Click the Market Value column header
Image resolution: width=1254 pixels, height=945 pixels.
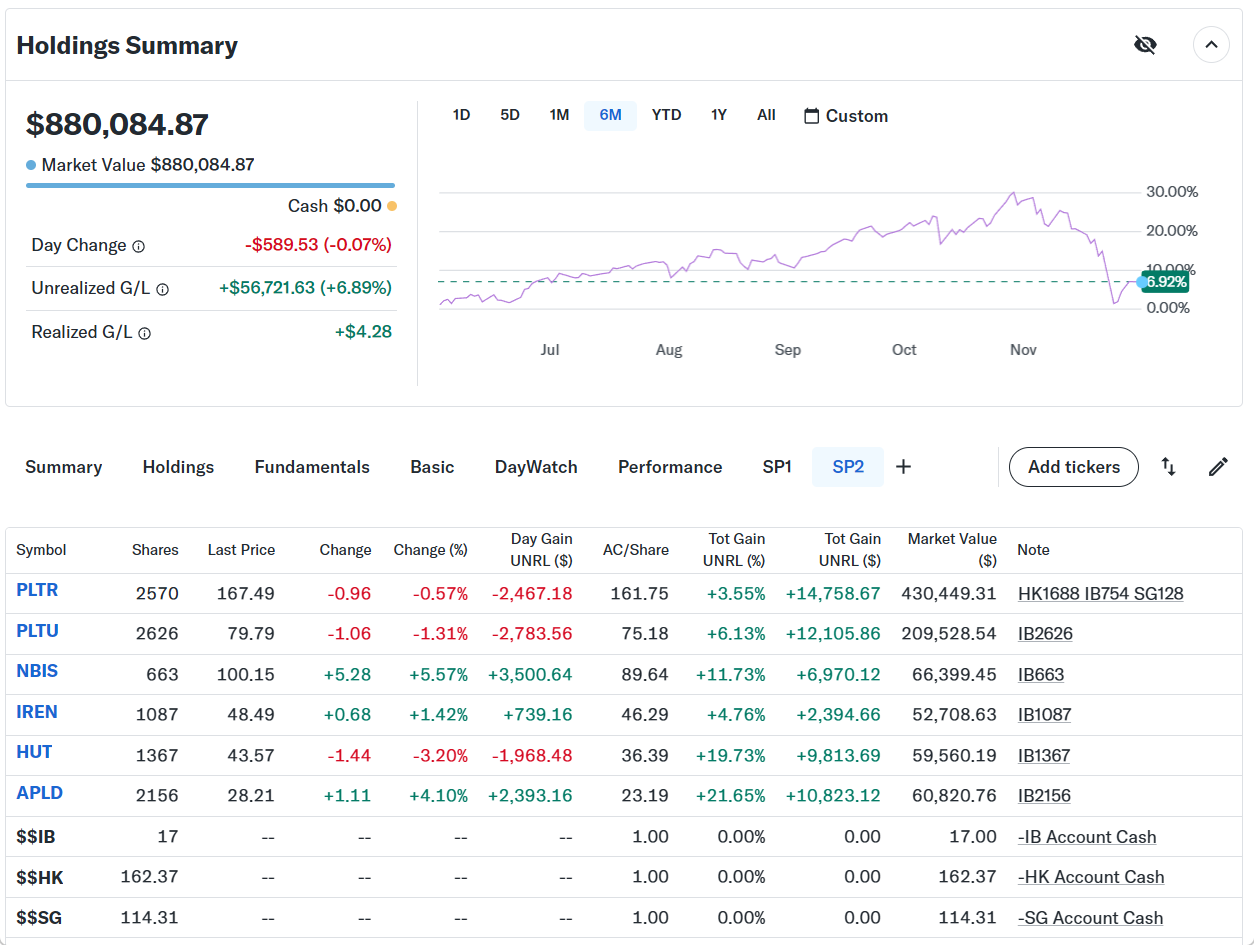pyautogui.click(x=951, y=549)
